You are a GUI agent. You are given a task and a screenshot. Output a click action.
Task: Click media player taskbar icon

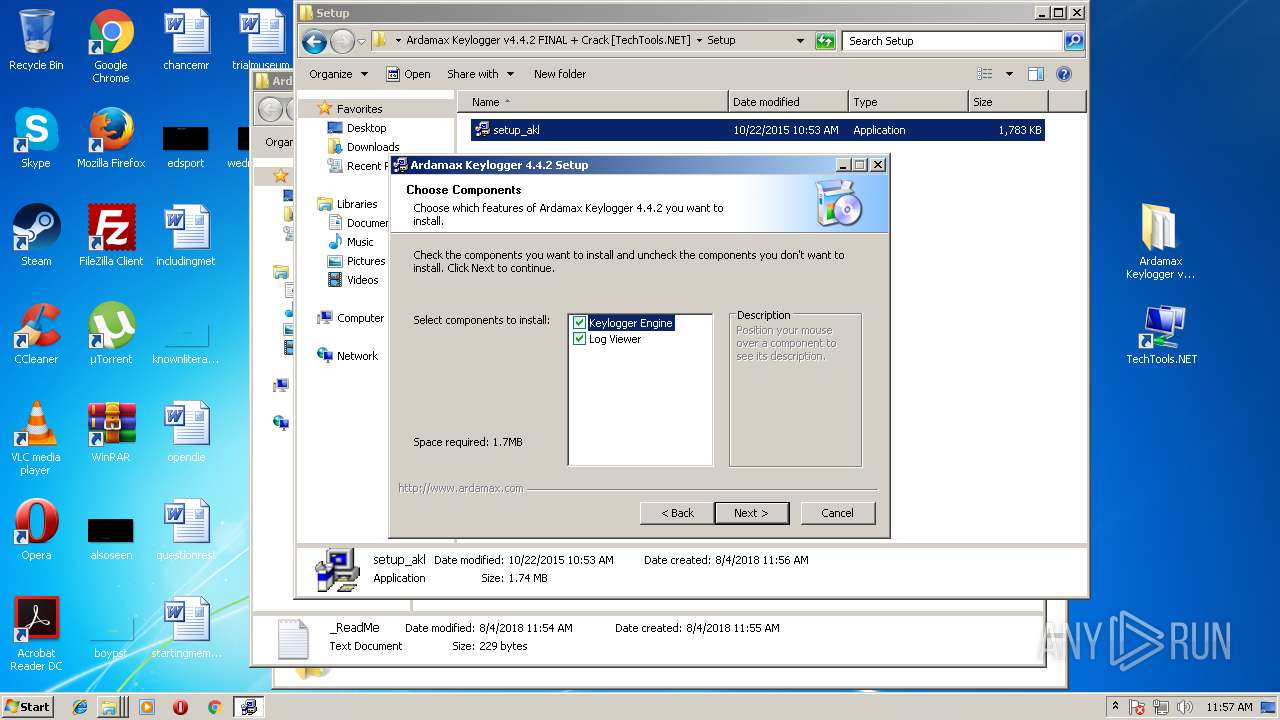pos(147,707)
